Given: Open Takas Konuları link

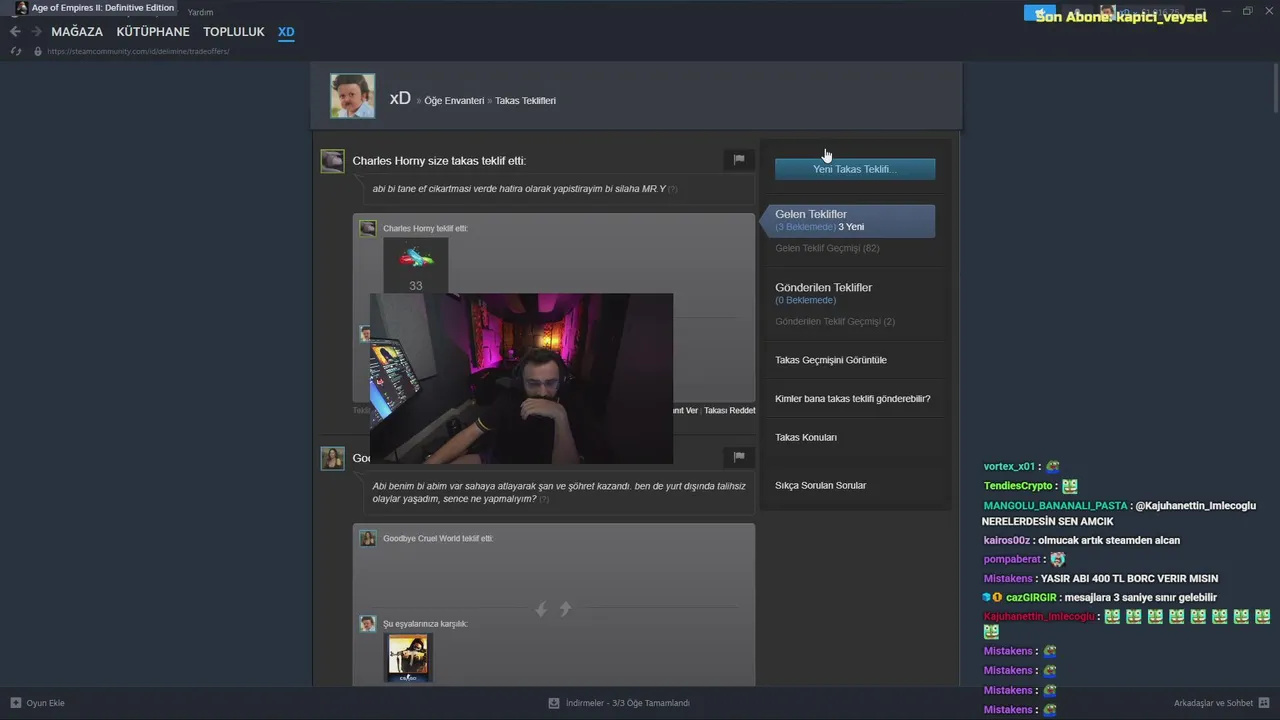Looking at the screenshot, I should (x=806, y=438).
